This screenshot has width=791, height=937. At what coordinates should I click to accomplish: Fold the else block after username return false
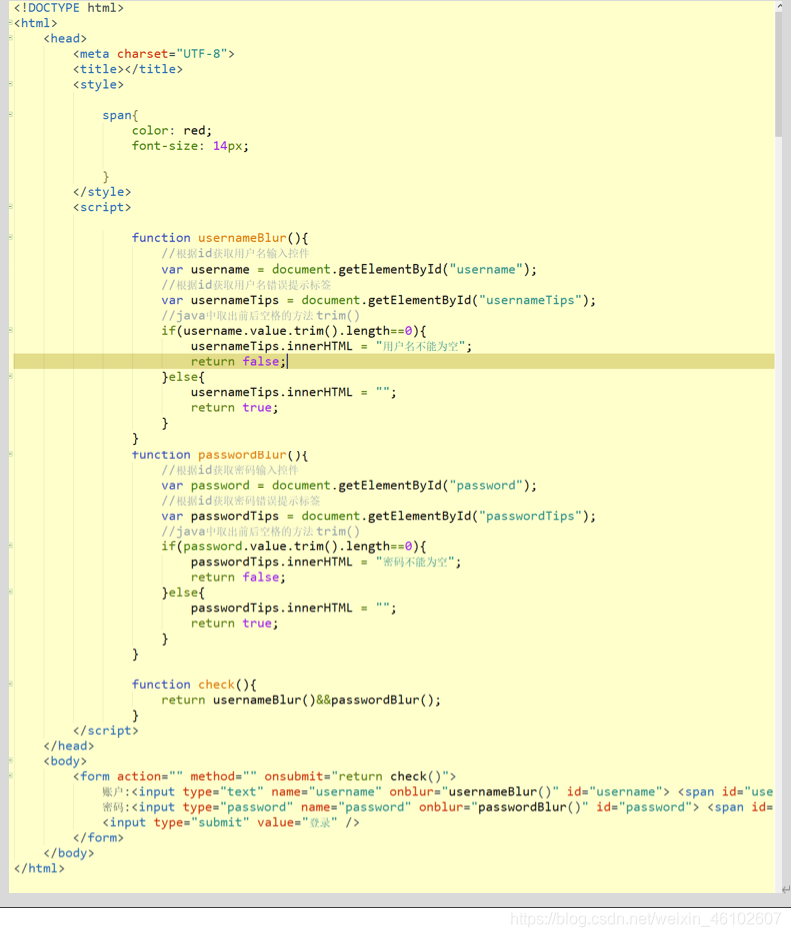[x=11, y=376]
